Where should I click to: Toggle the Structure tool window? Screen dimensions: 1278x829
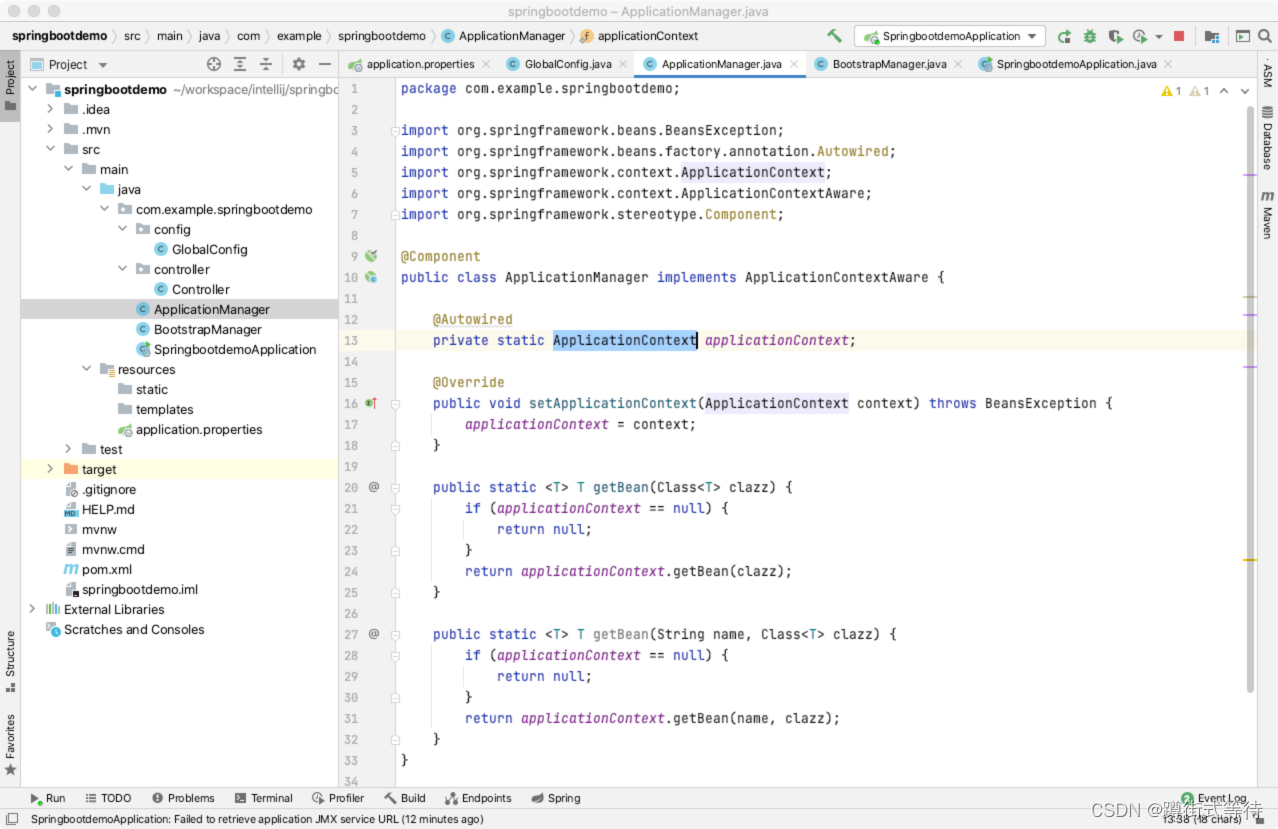tap(10, 662)
